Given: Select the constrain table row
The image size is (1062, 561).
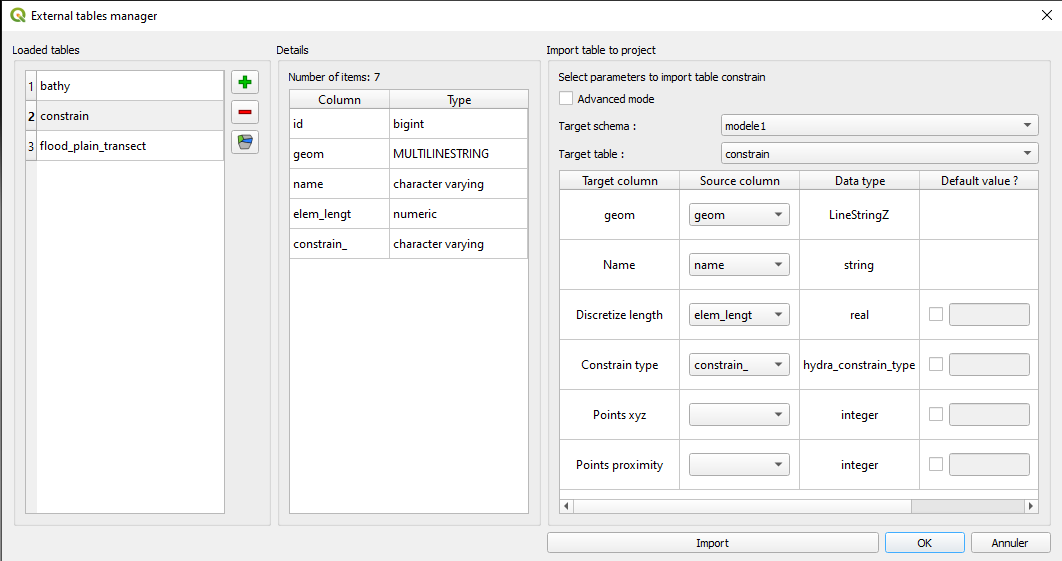Looking at the screenshot, I should tap(131, 116).
